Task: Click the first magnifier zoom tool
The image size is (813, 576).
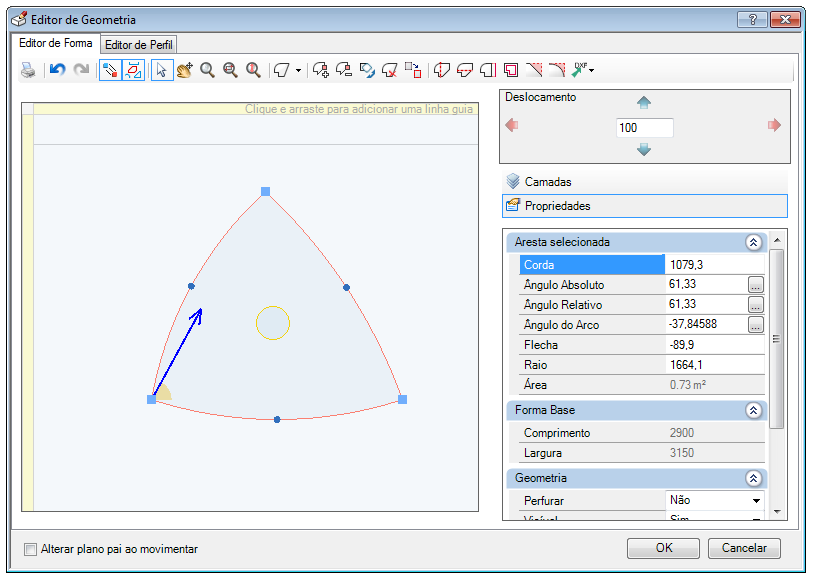Action: [x=207, y=70]
